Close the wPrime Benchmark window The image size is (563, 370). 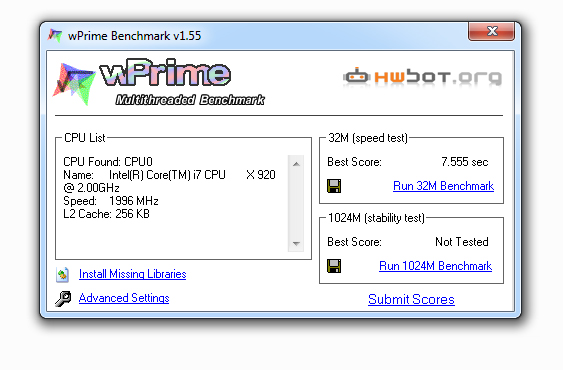click(x=492, y=32)
